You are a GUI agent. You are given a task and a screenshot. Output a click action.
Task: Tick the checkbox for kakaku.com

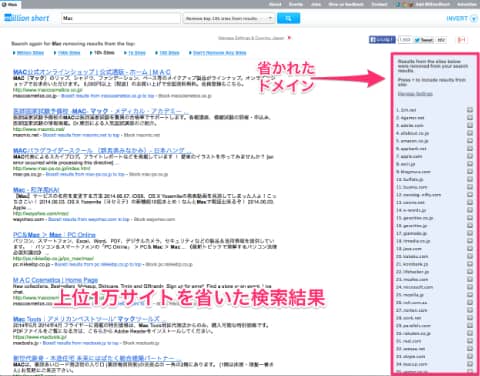click(470, 256)
